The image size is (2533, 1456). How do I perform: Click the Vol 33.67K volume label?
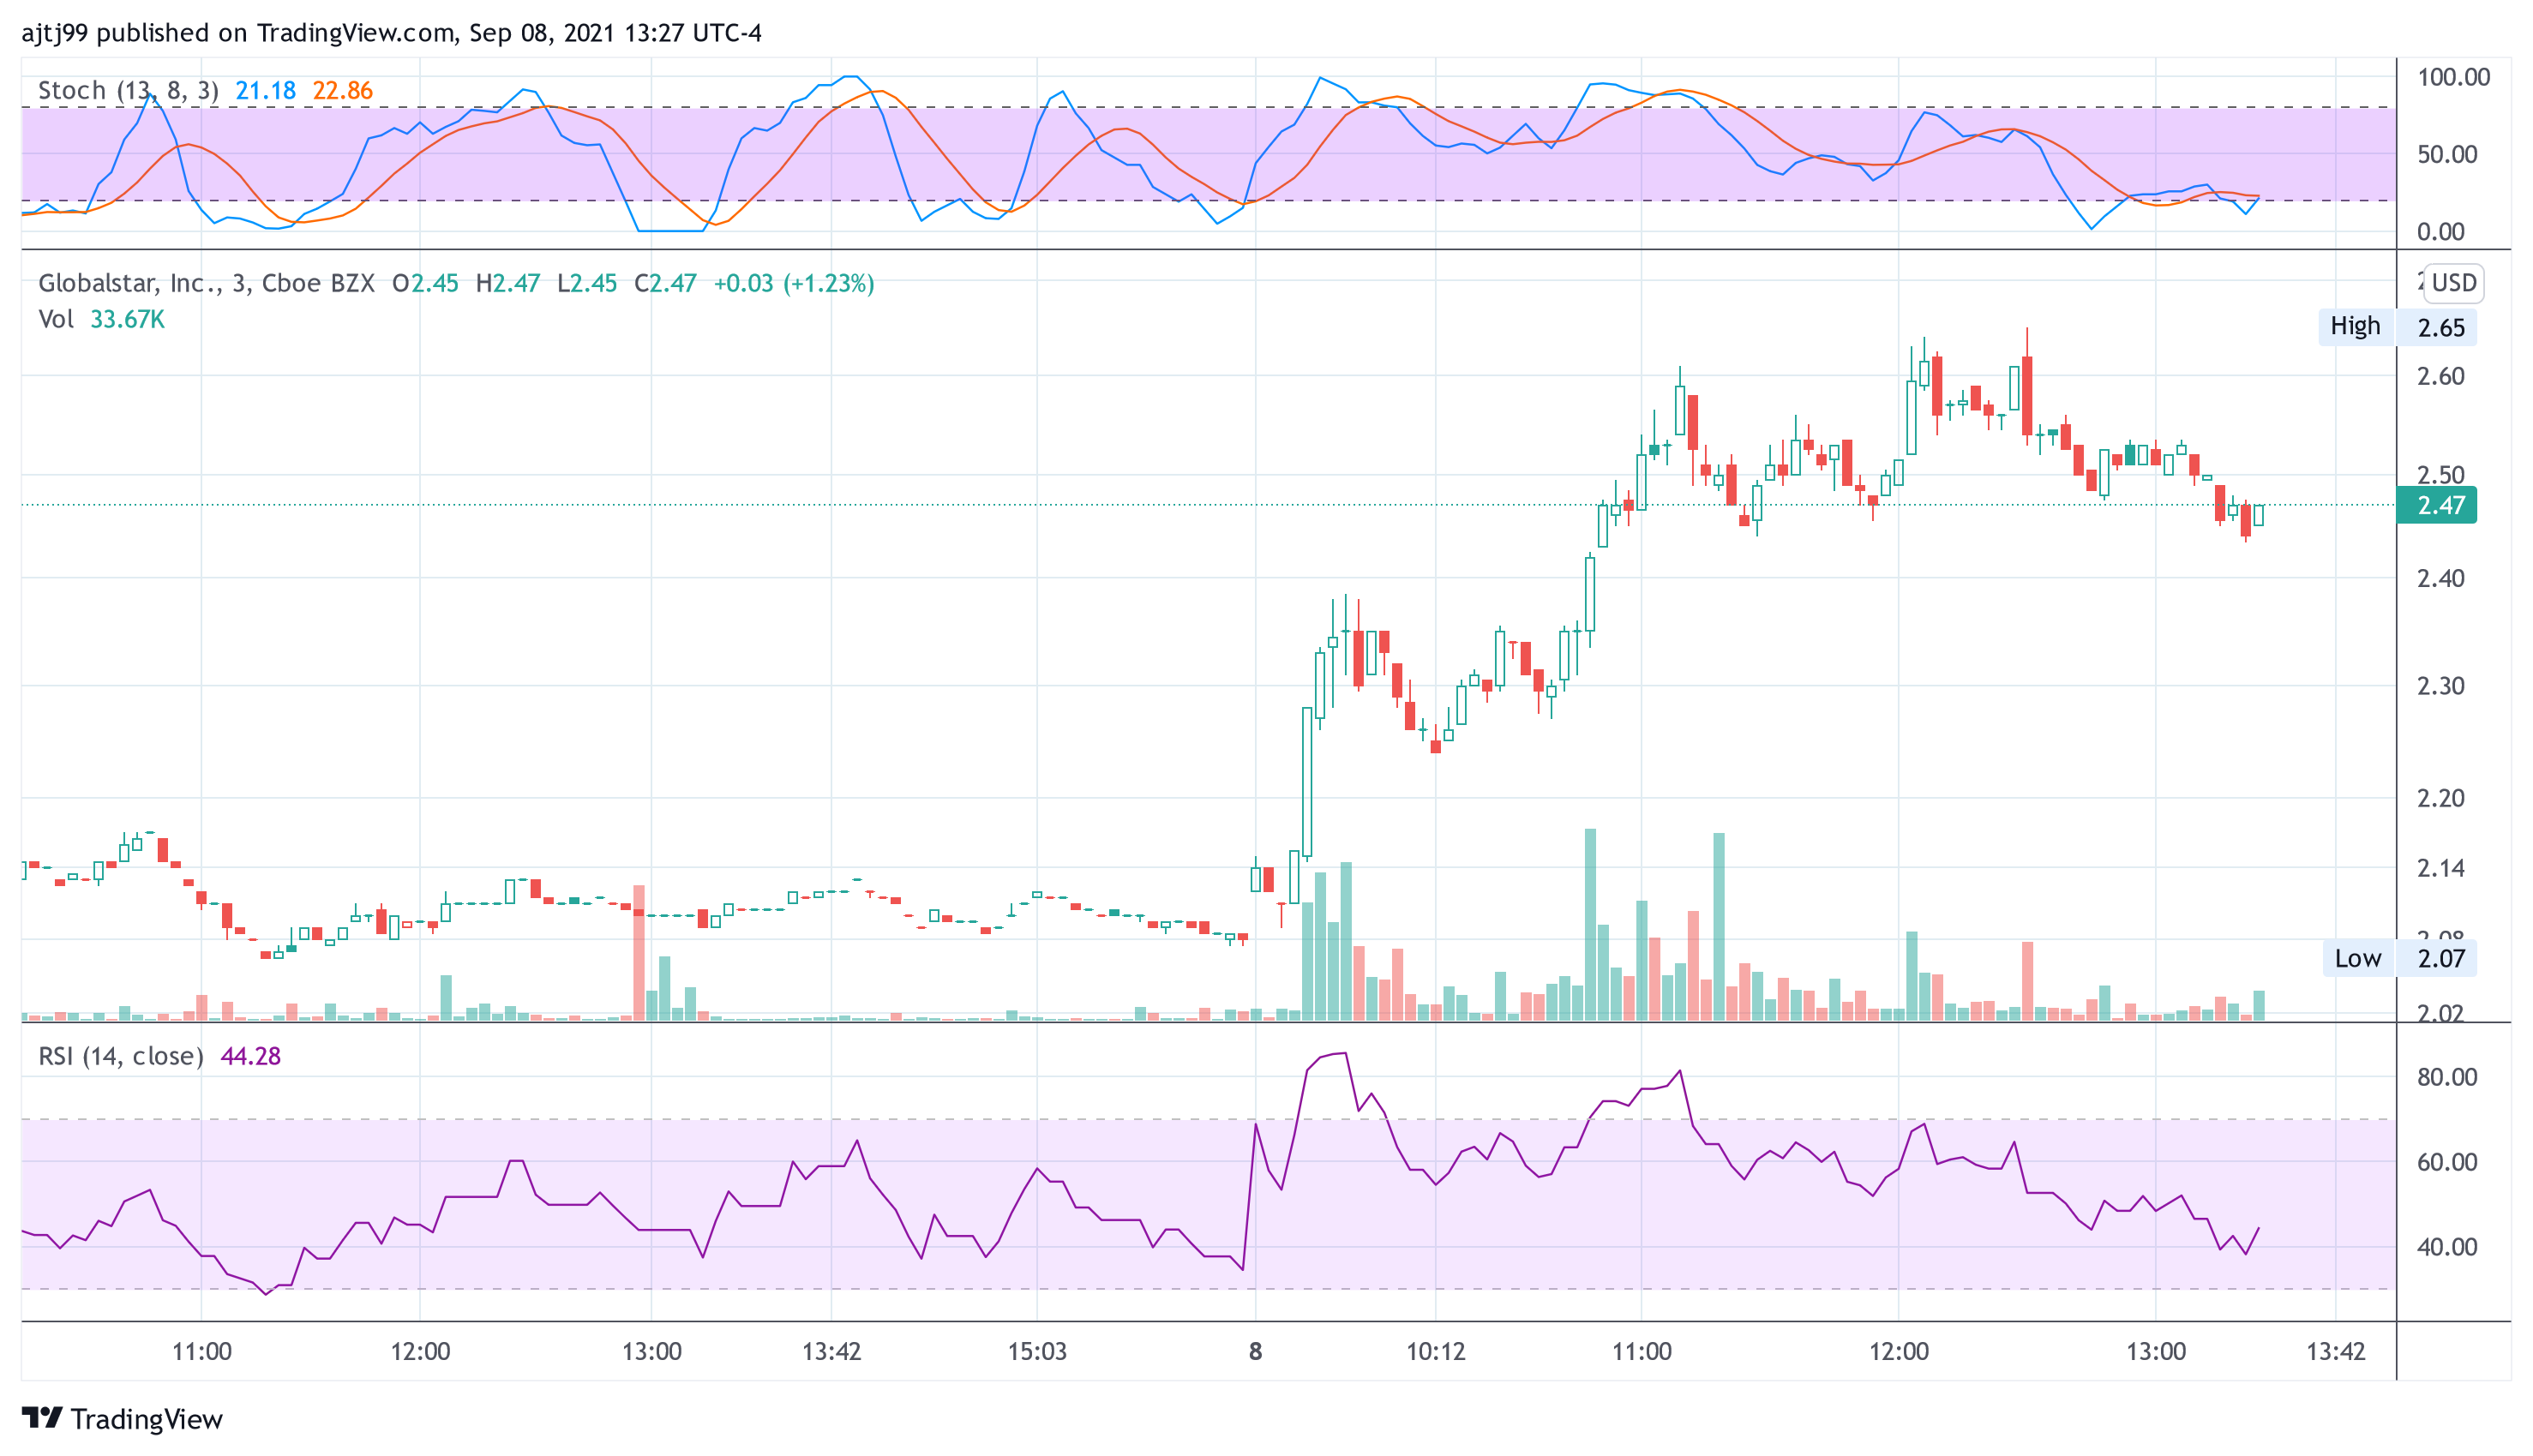(x=101, y=319)
